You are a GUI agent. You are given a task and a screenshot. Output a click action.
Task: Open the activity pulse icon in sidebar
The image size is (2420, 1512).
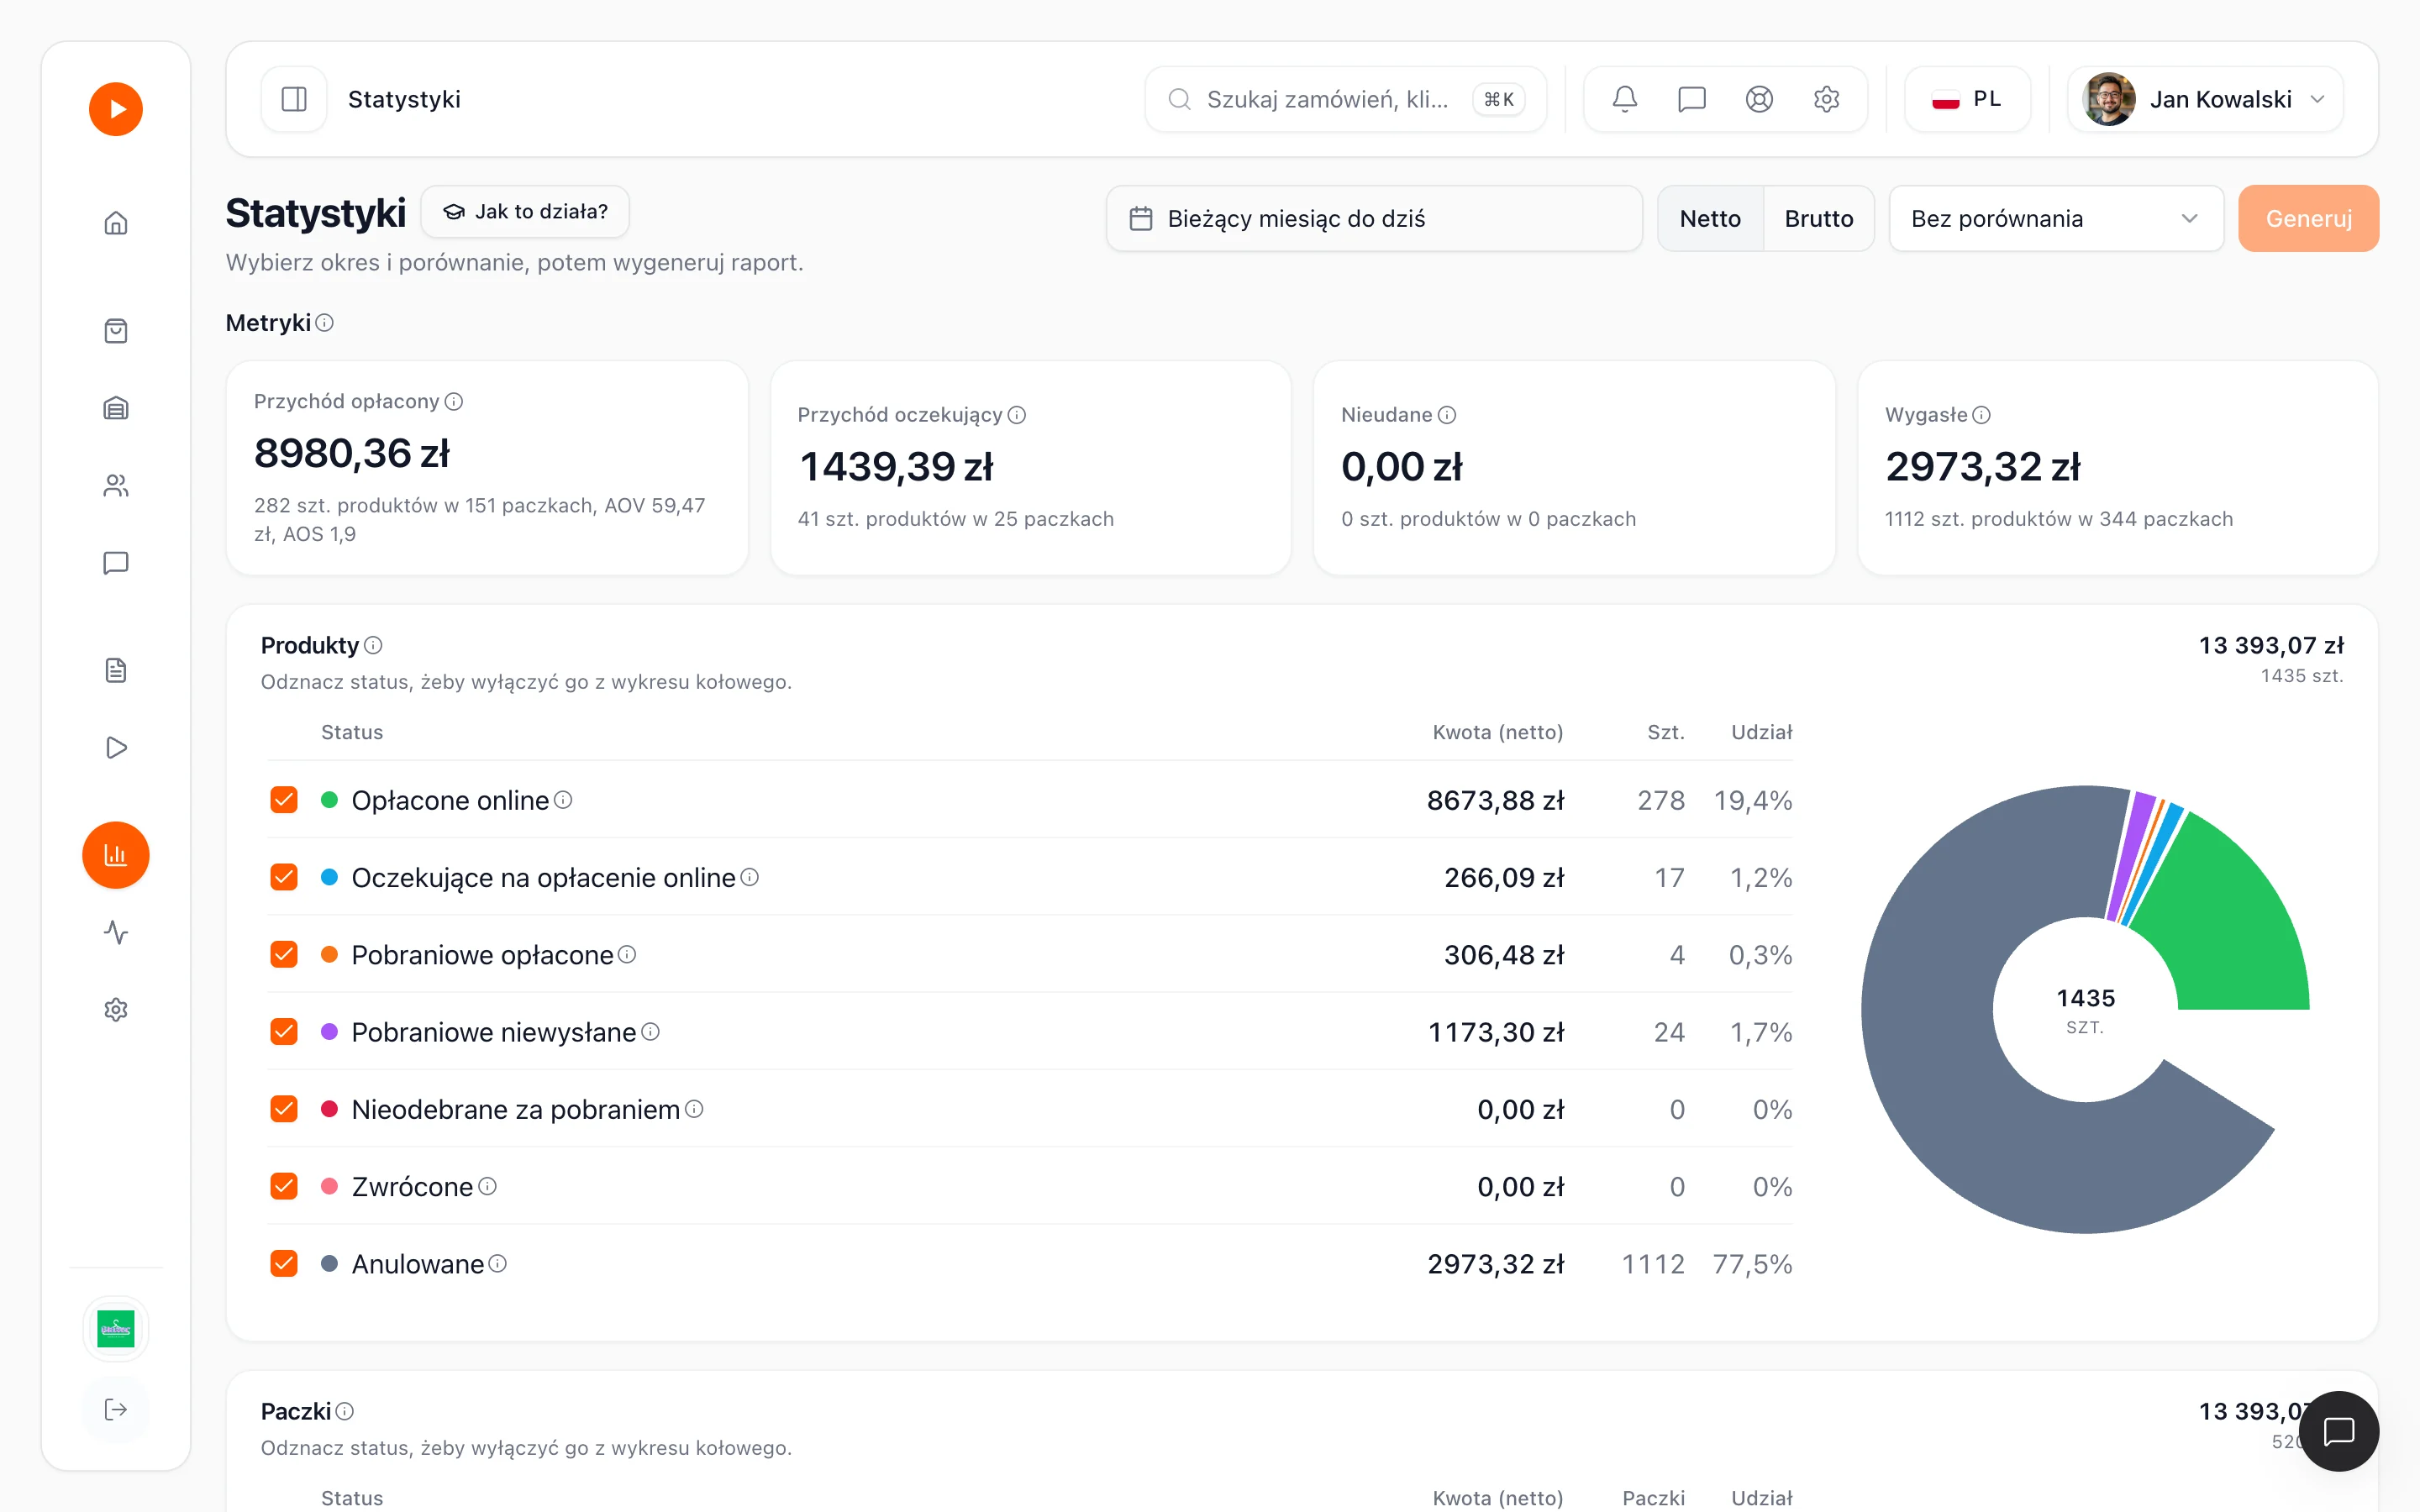(x=116, y=932)
